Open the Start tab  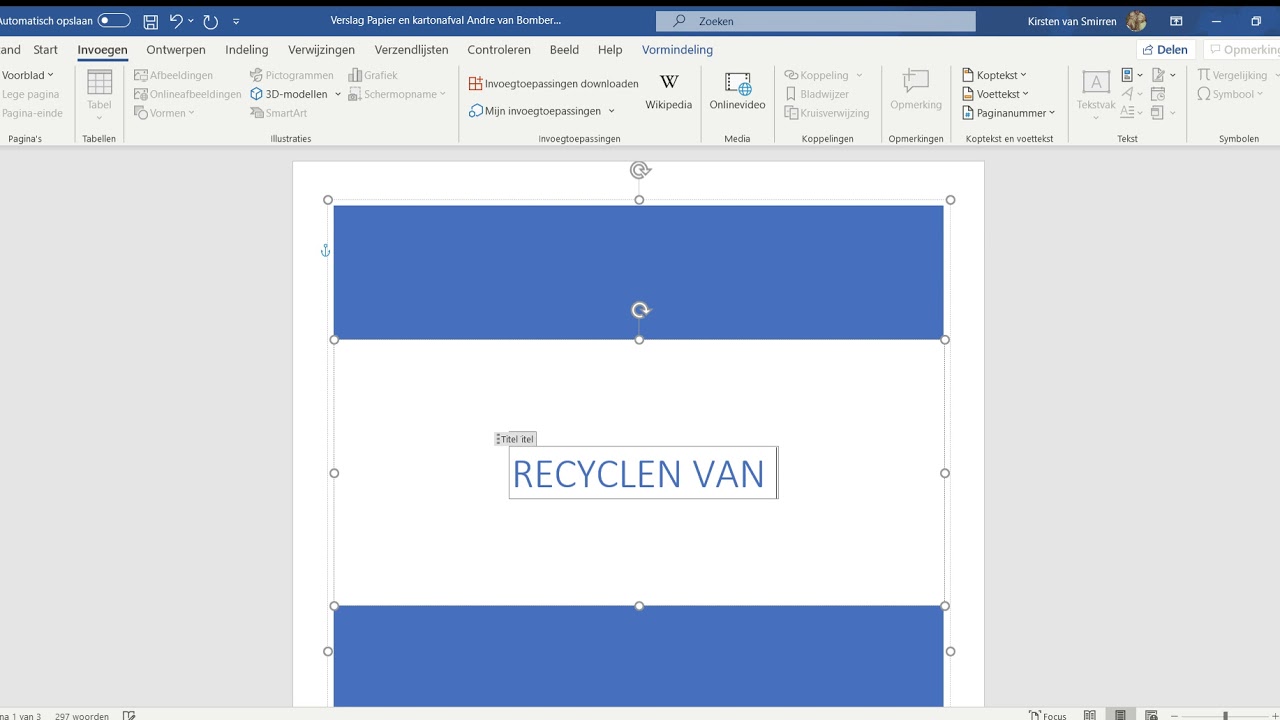coord(45,50)
